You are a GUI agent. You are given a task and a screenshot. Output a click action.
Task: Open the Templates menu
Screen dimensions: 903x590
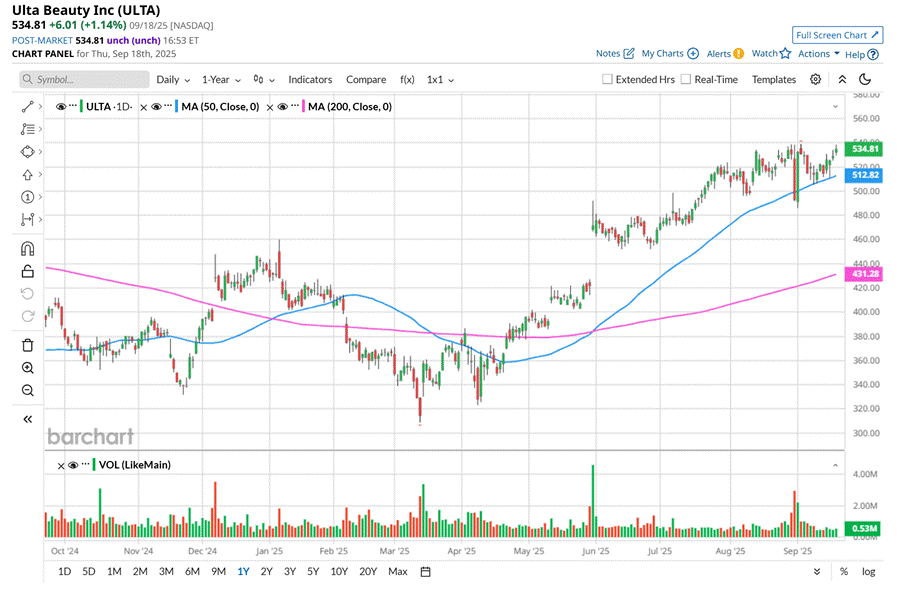pyautogui.click(x=773, y=80)
